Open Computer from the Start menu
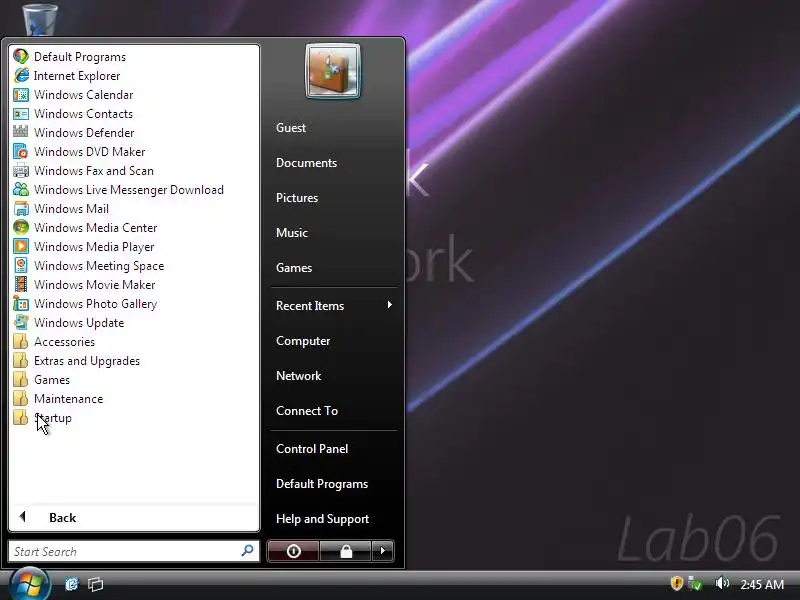 tap(303, 341)
